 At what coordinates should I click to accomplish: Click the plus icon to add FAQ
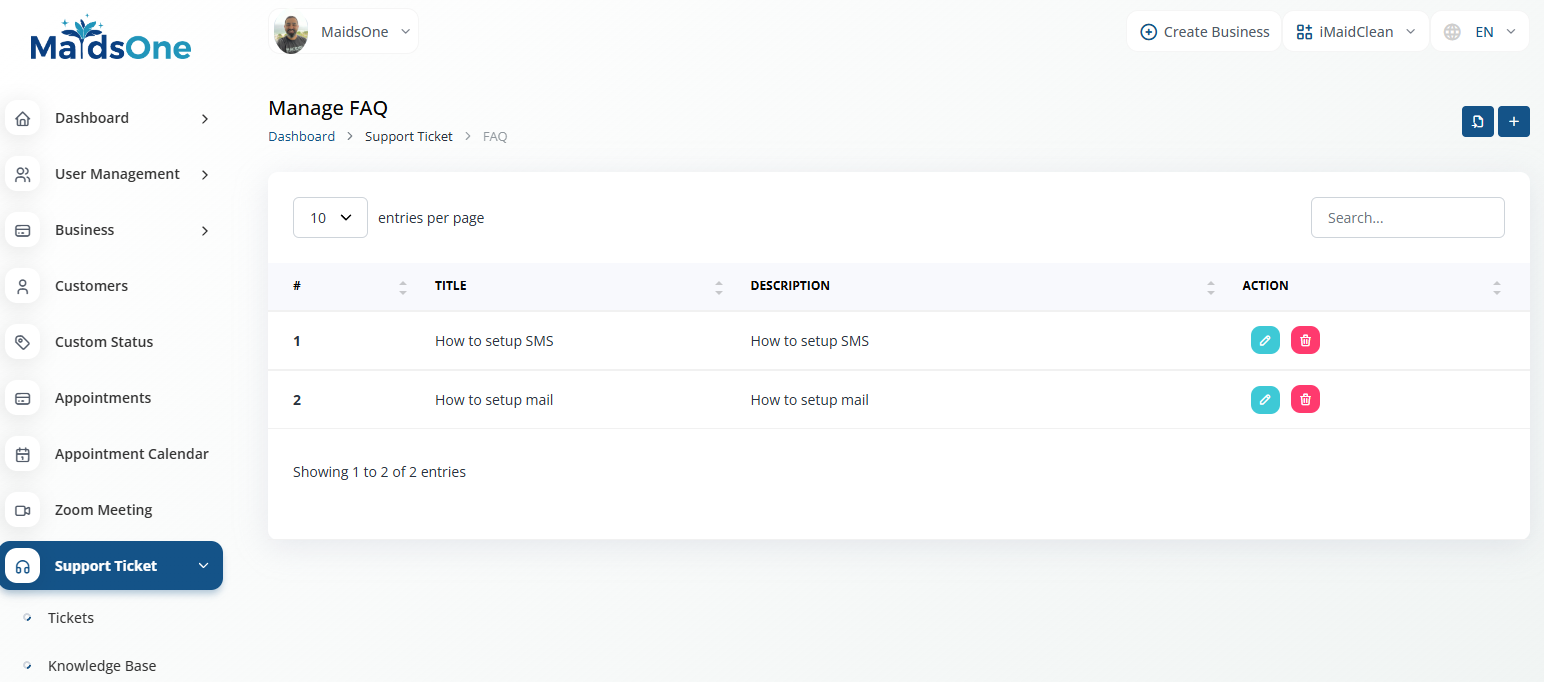point(1513,122)
